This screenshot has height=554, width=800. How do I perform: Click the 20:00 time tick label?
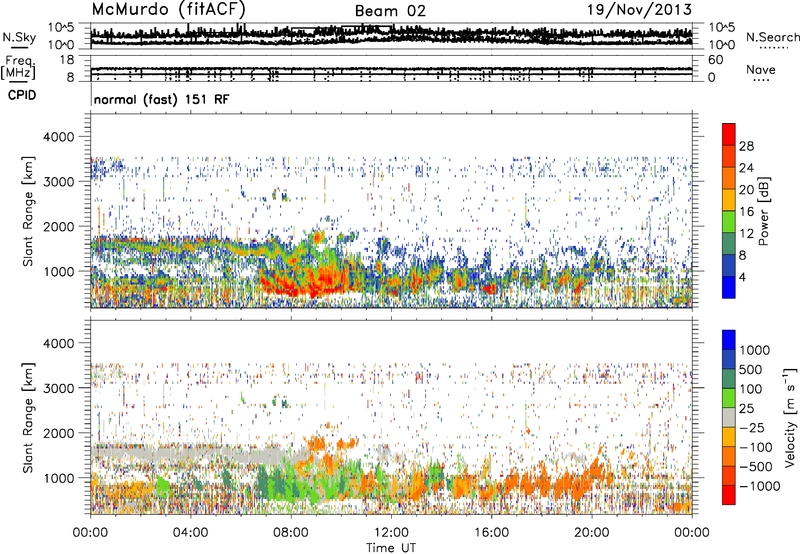(592, 533)
